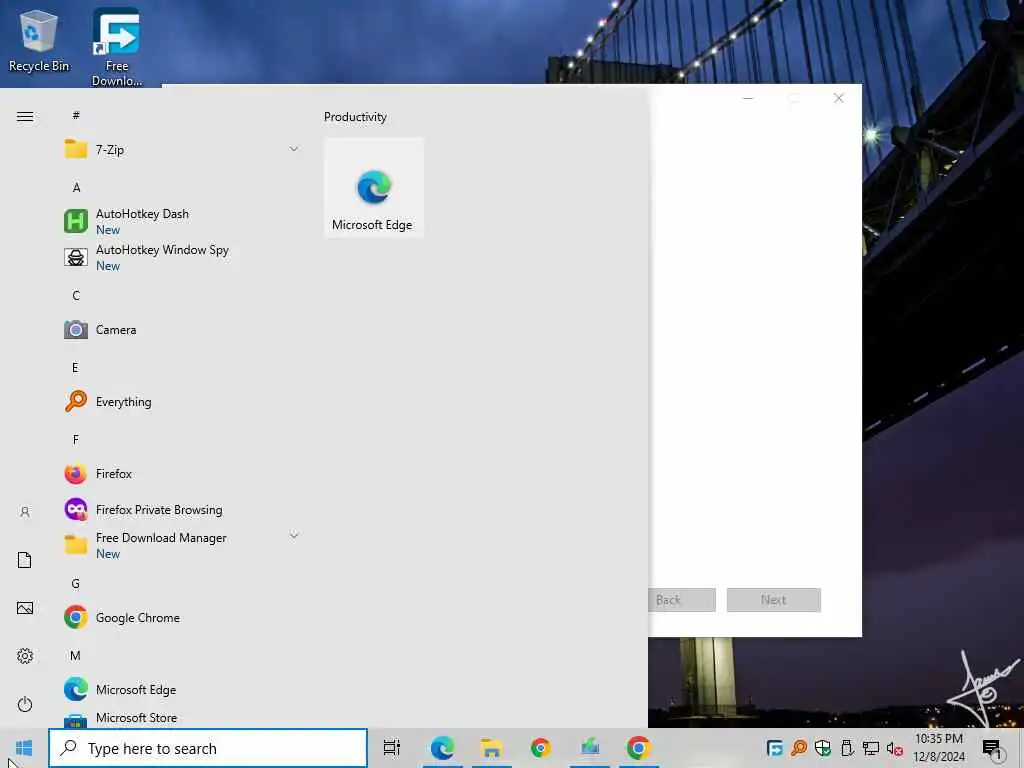Open the Free Download Manager folder
The image size is (1024, 768).
pyautogui.click(x=182, y=545)
